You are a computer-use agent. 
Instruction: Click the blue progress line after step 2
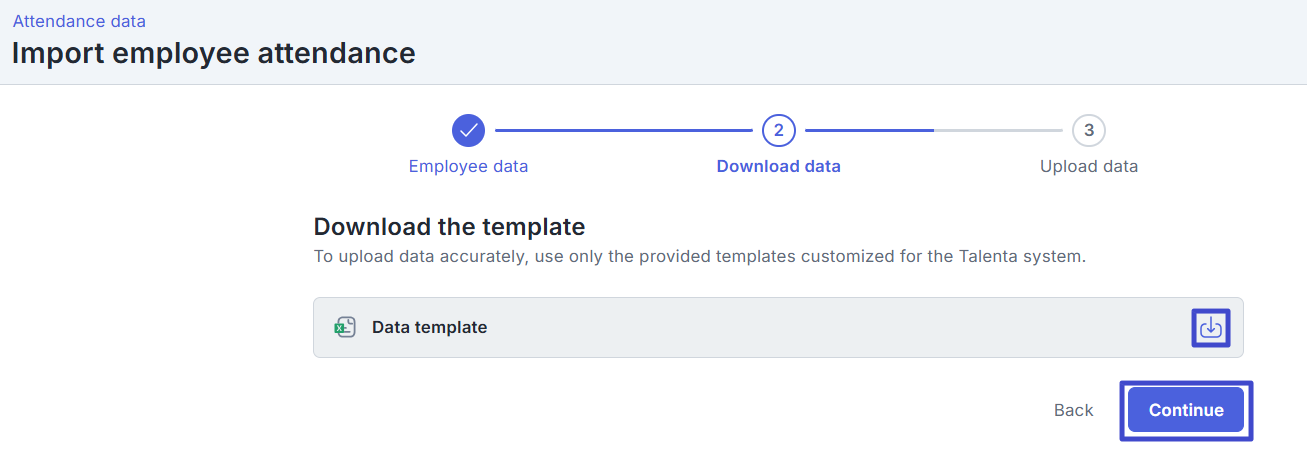(x=868, y=130)
